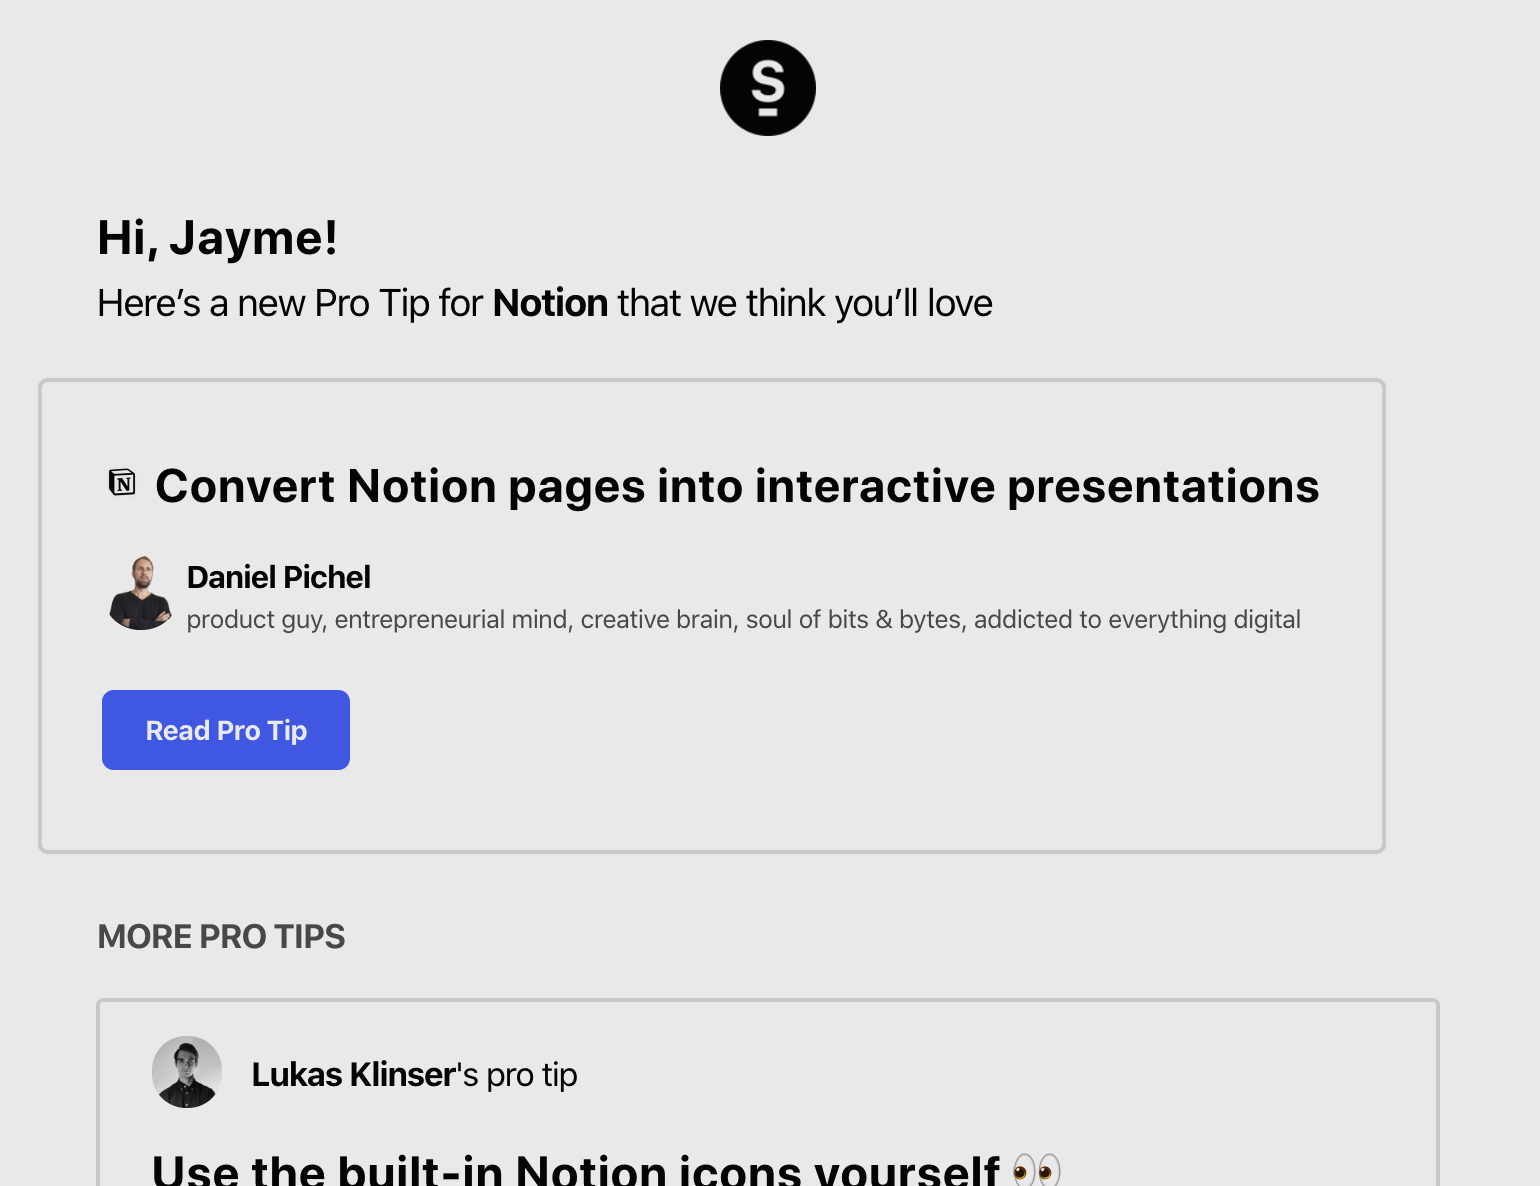Image resolution: width=1540 pixels, height=1186 pixels.
Task: Click Daniel Pichel's bio line text
Action: [x=744, y=620]
